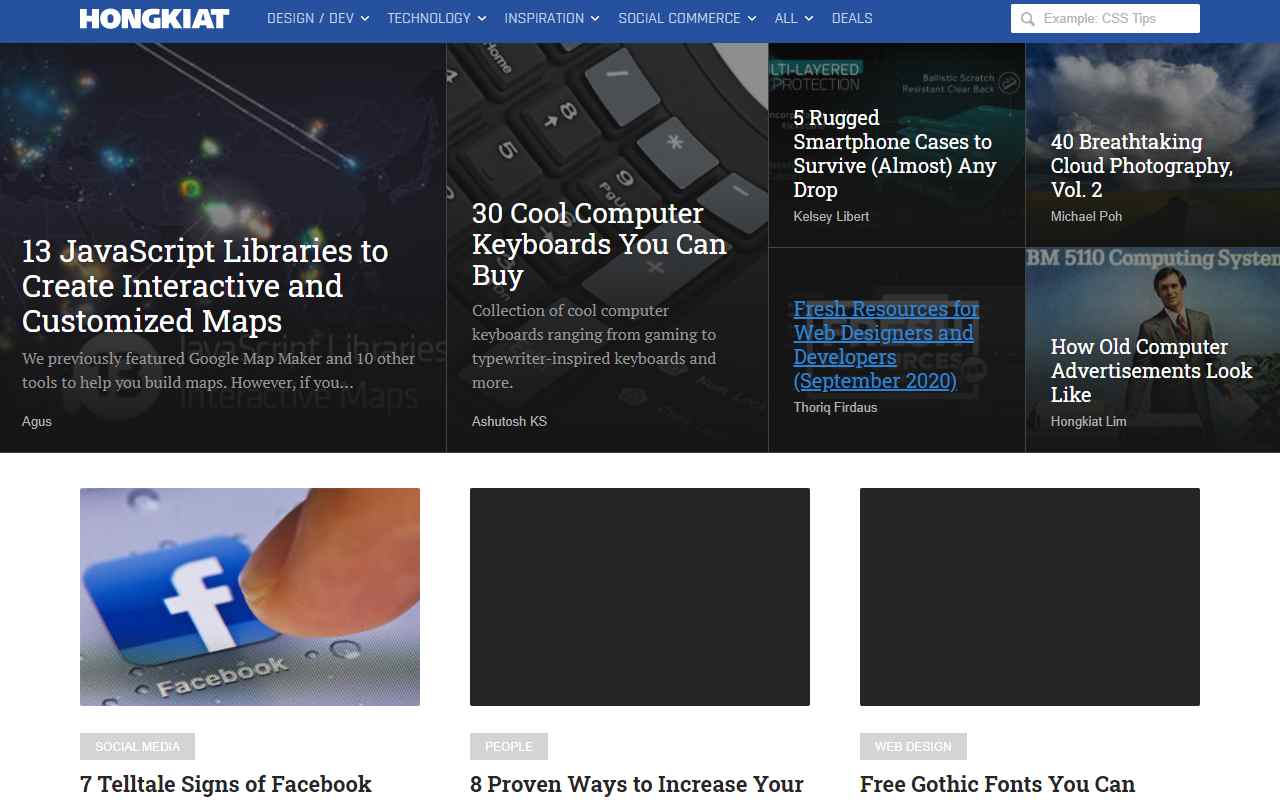Open '13 JavaScript Libraries to Create Interactive' article
Screen dimensions: 1280x800
[205, 286]
